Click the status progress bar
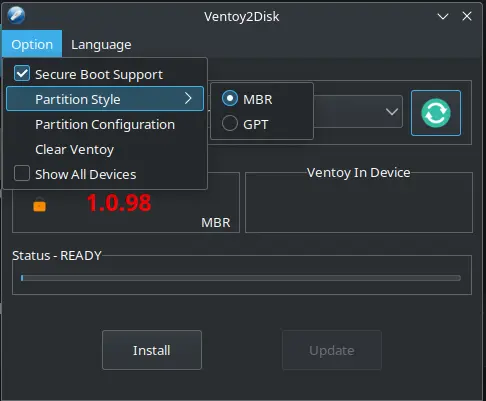This screenshot has width=486, height=401. pos(241,278)
